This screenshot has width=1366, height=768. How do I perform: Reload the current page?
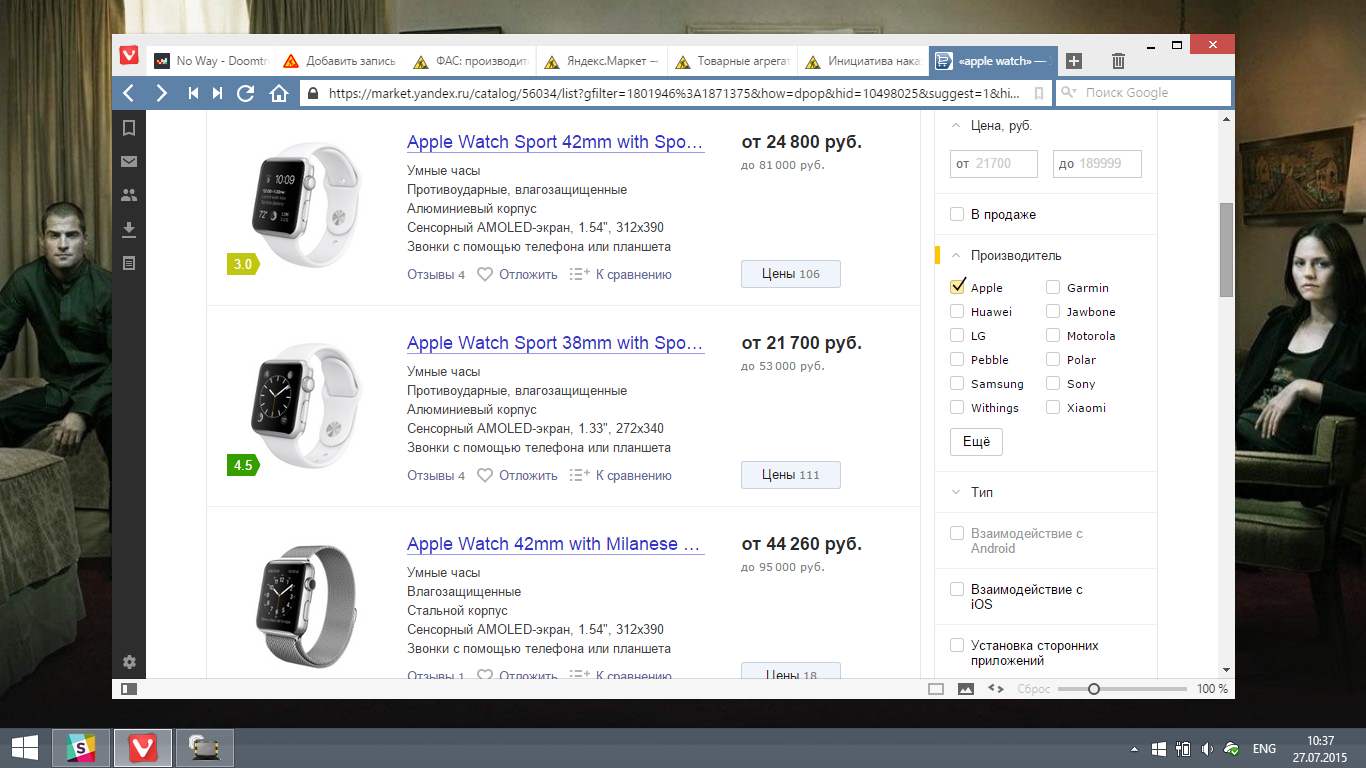click(244, 92)
